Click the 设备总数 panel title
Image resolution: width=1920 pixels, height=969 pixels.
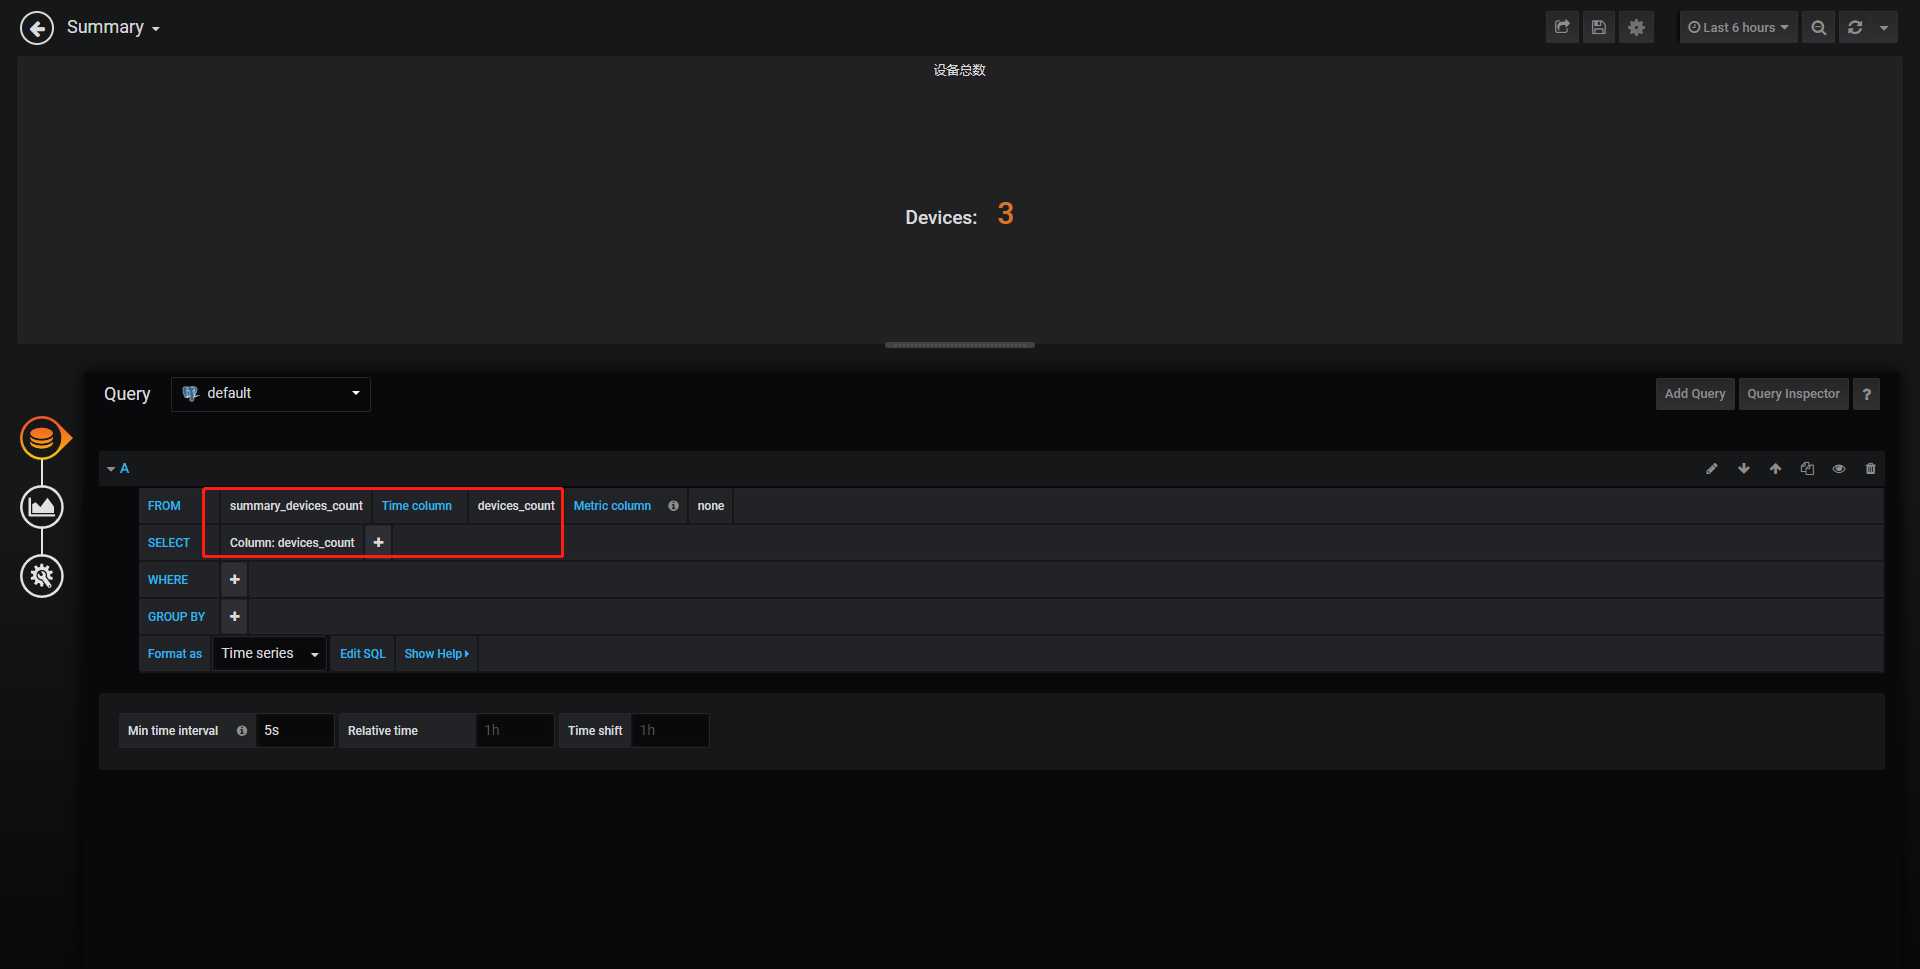pos(960,70)
